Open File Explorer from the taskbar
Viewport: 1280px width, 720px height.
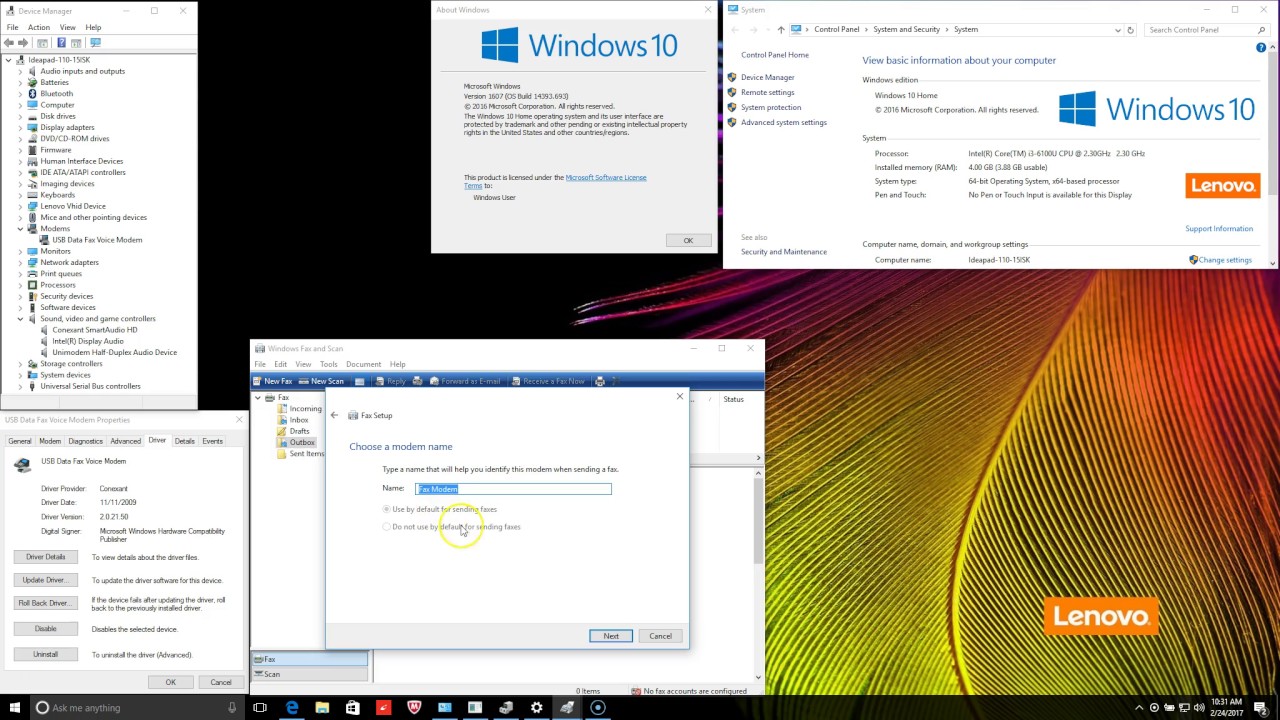pos(322,707)
